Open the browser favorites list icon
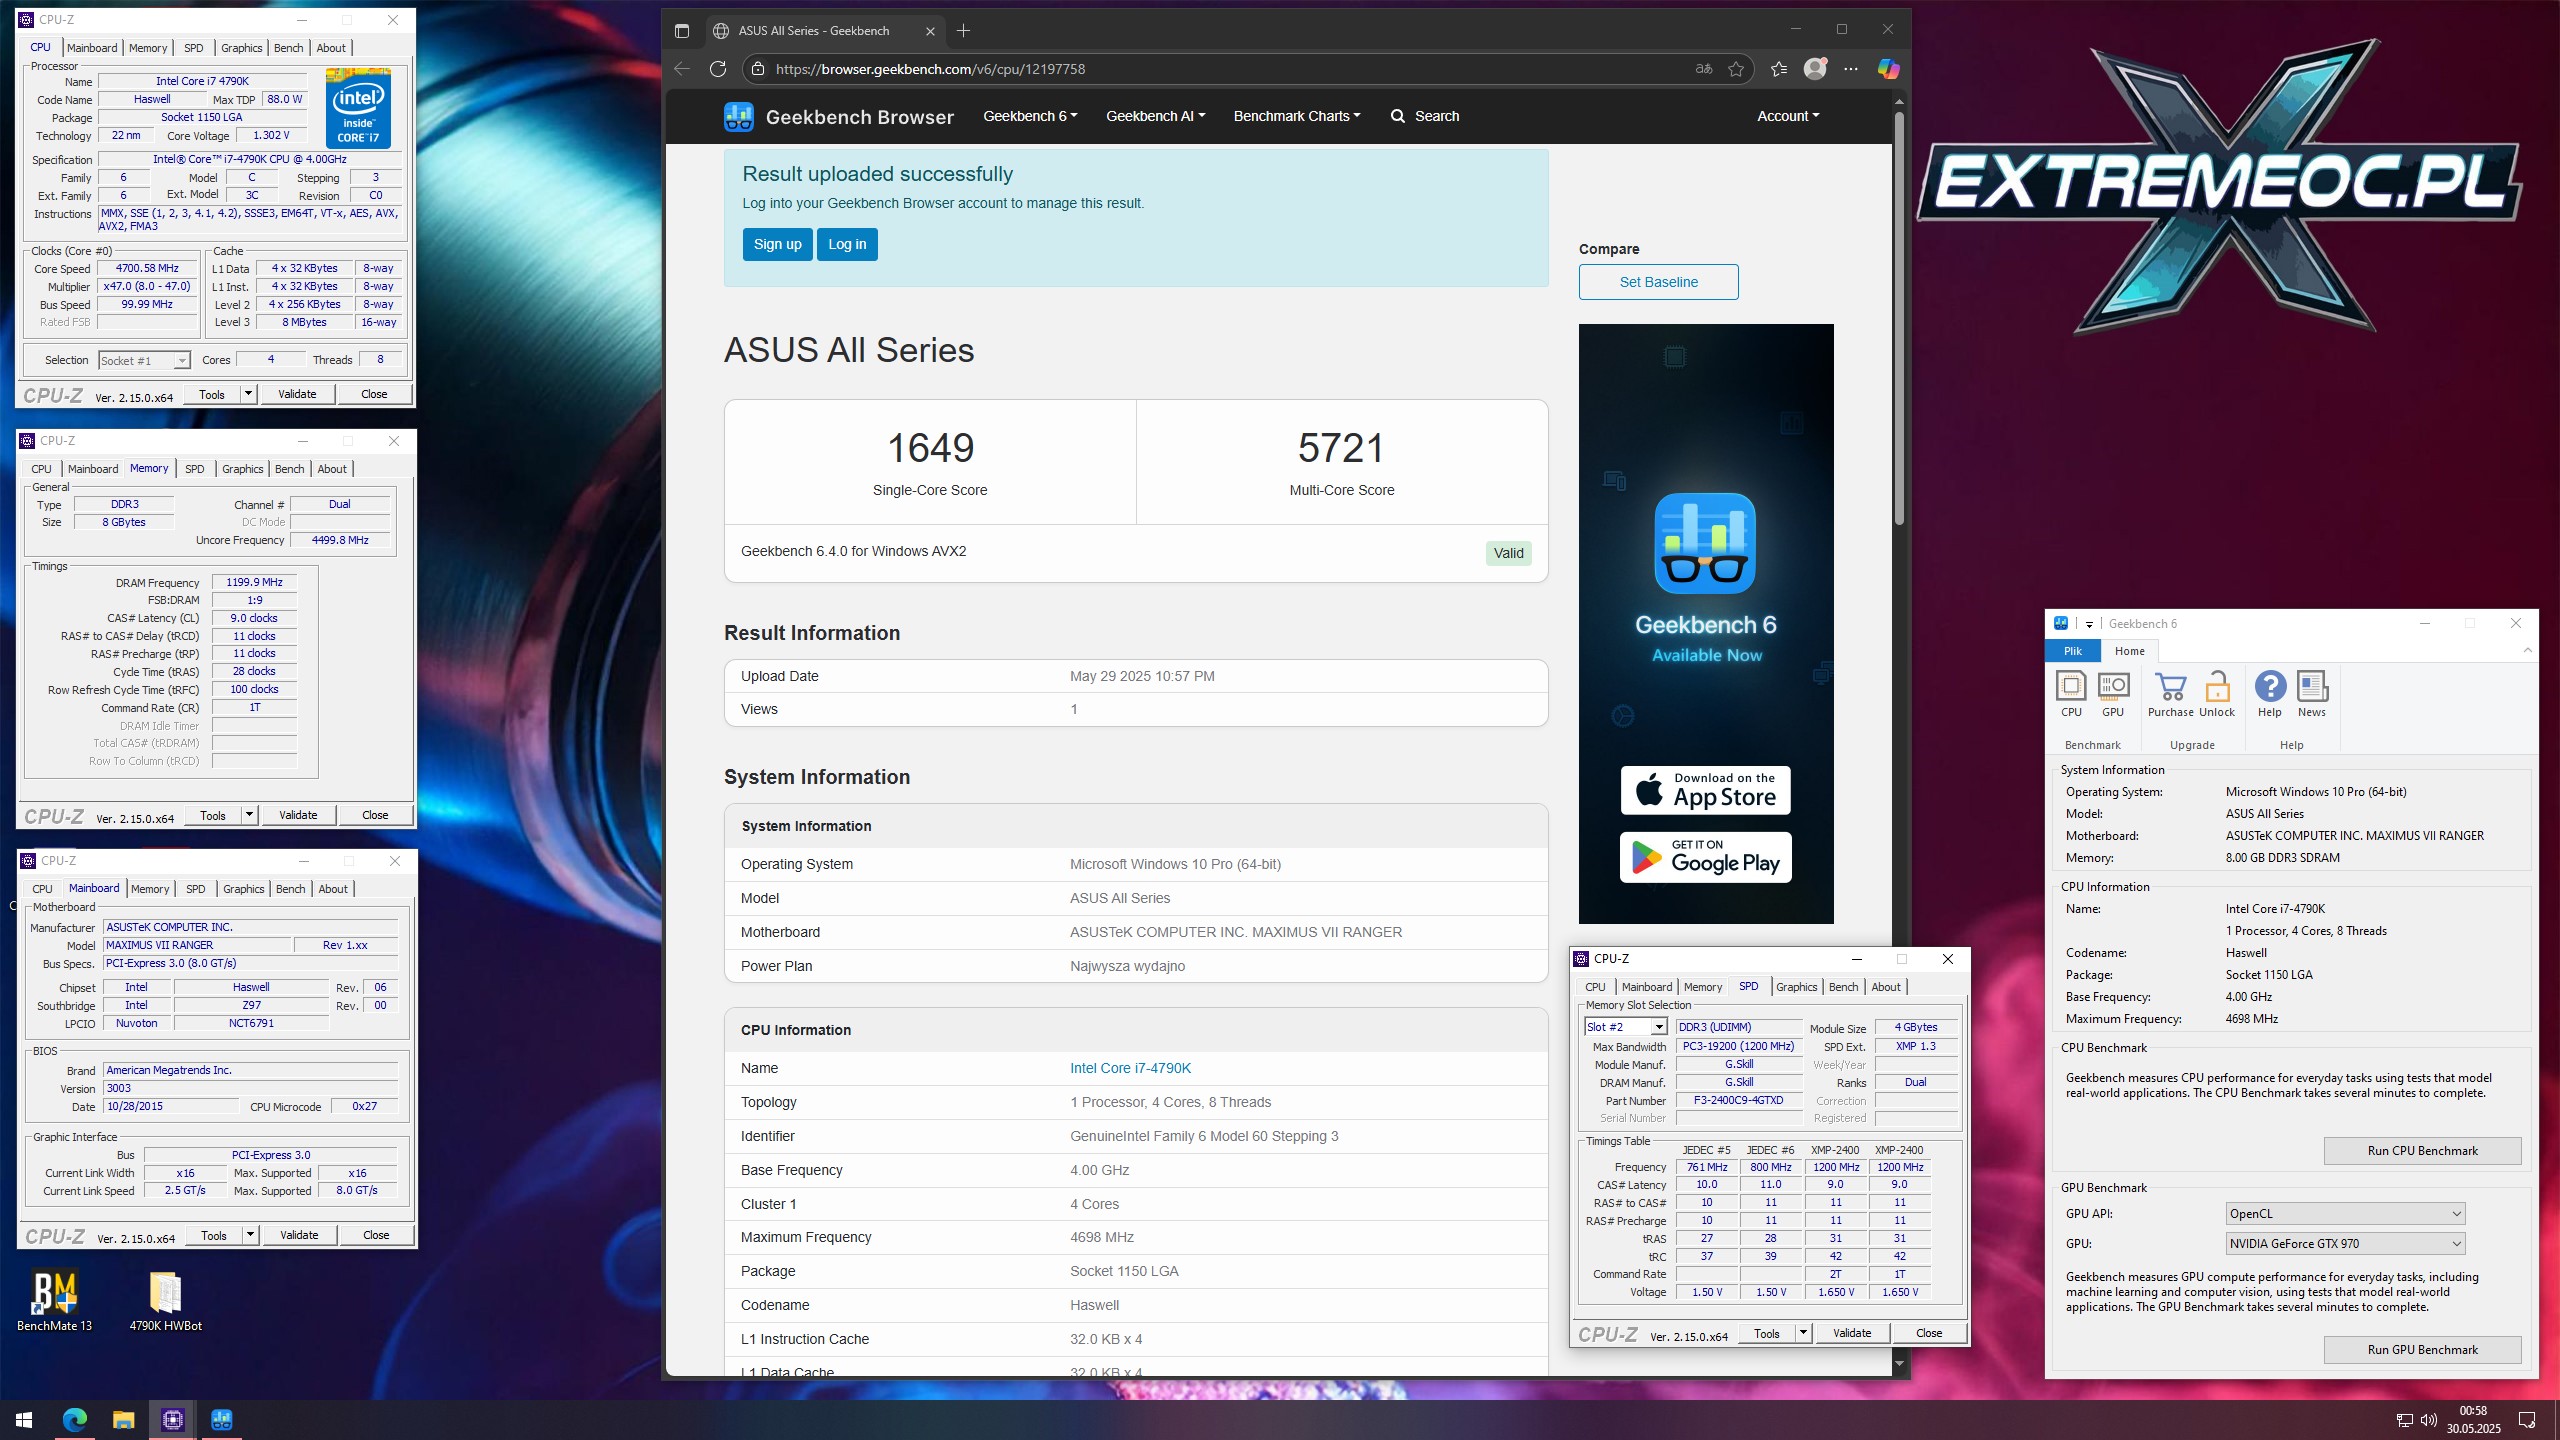 1778,69
